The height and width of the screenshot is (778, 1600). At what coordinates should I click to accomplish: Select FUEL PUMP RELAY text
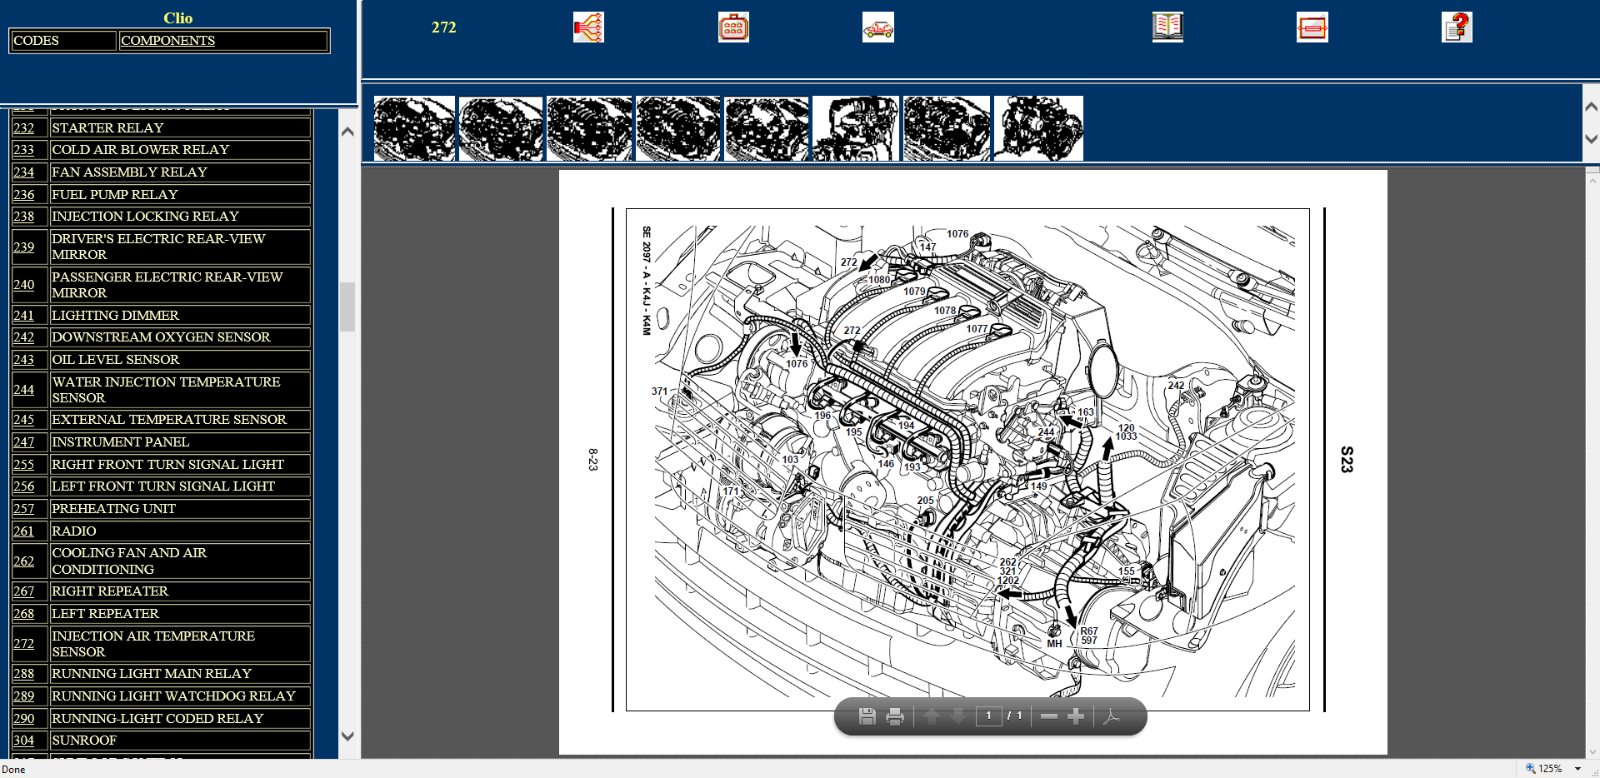pos(115,194)
